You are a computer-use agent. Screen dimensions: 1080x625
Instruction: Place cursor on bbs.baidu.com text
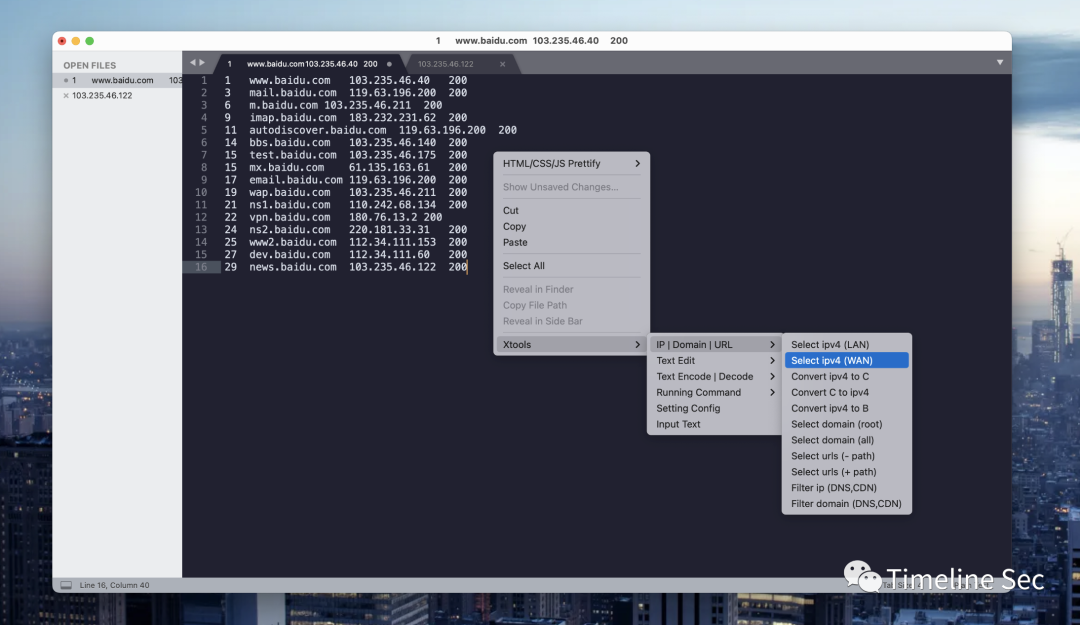coord(290,143)
